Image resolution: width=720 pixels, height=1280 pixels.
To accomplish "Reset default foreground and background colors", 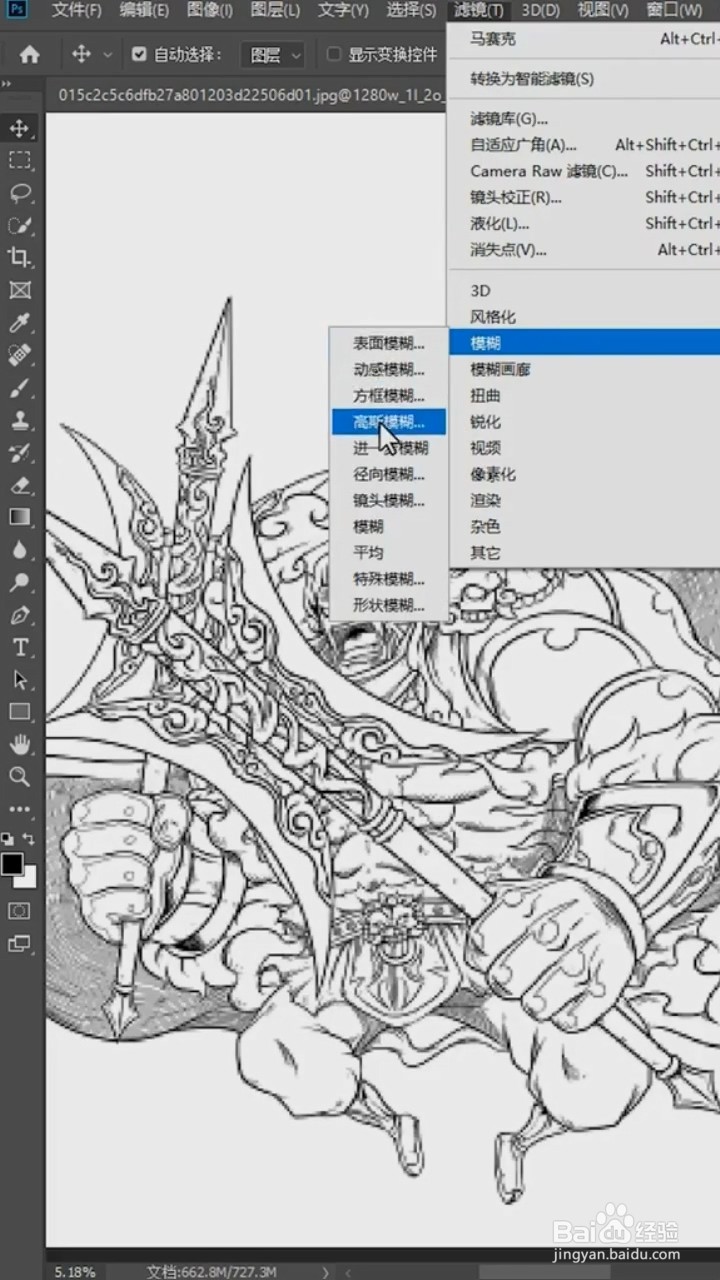I will pos(8,839).
